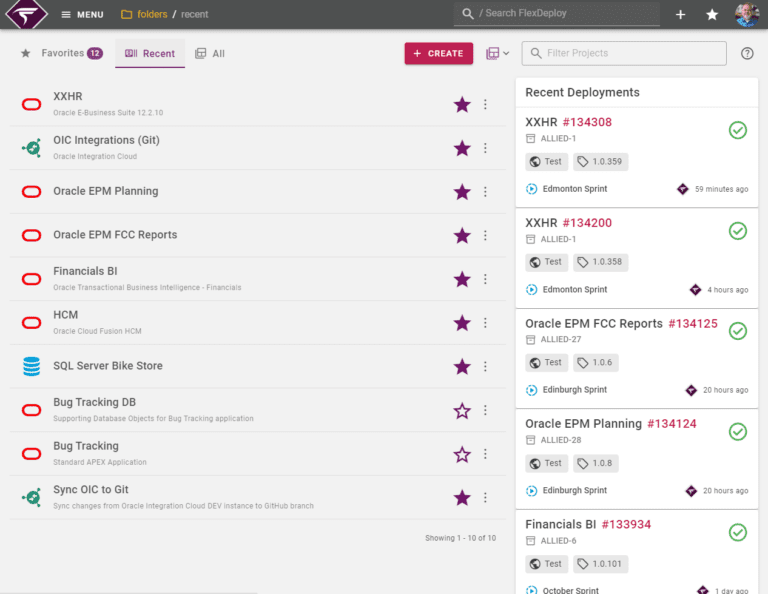Screen dimensions: 768x594
Task: Open the Bug Tracking project title
Action: coord(86,446)
